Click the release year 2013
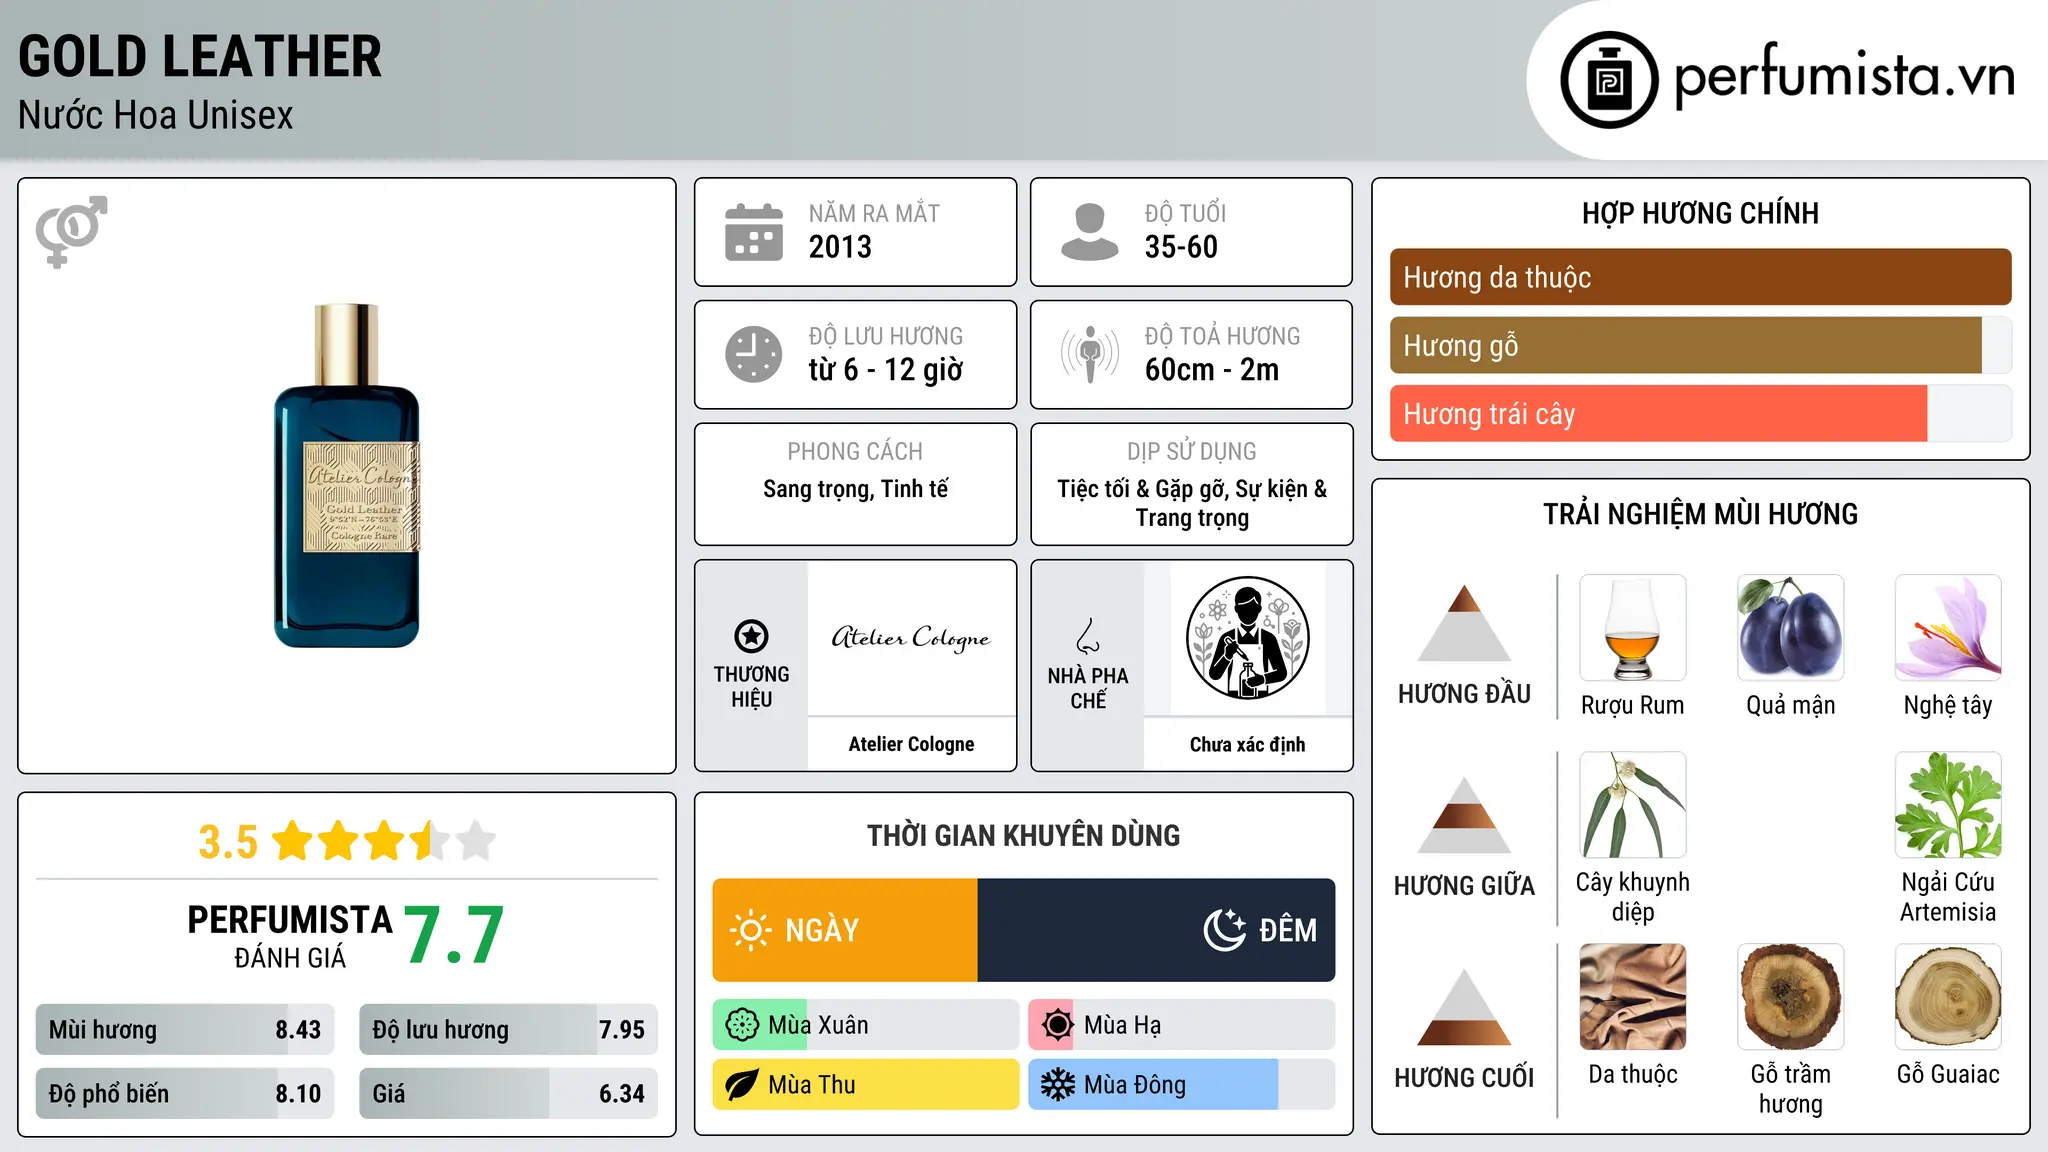This screenshot has height=1152, width=2048. (840, 247)
